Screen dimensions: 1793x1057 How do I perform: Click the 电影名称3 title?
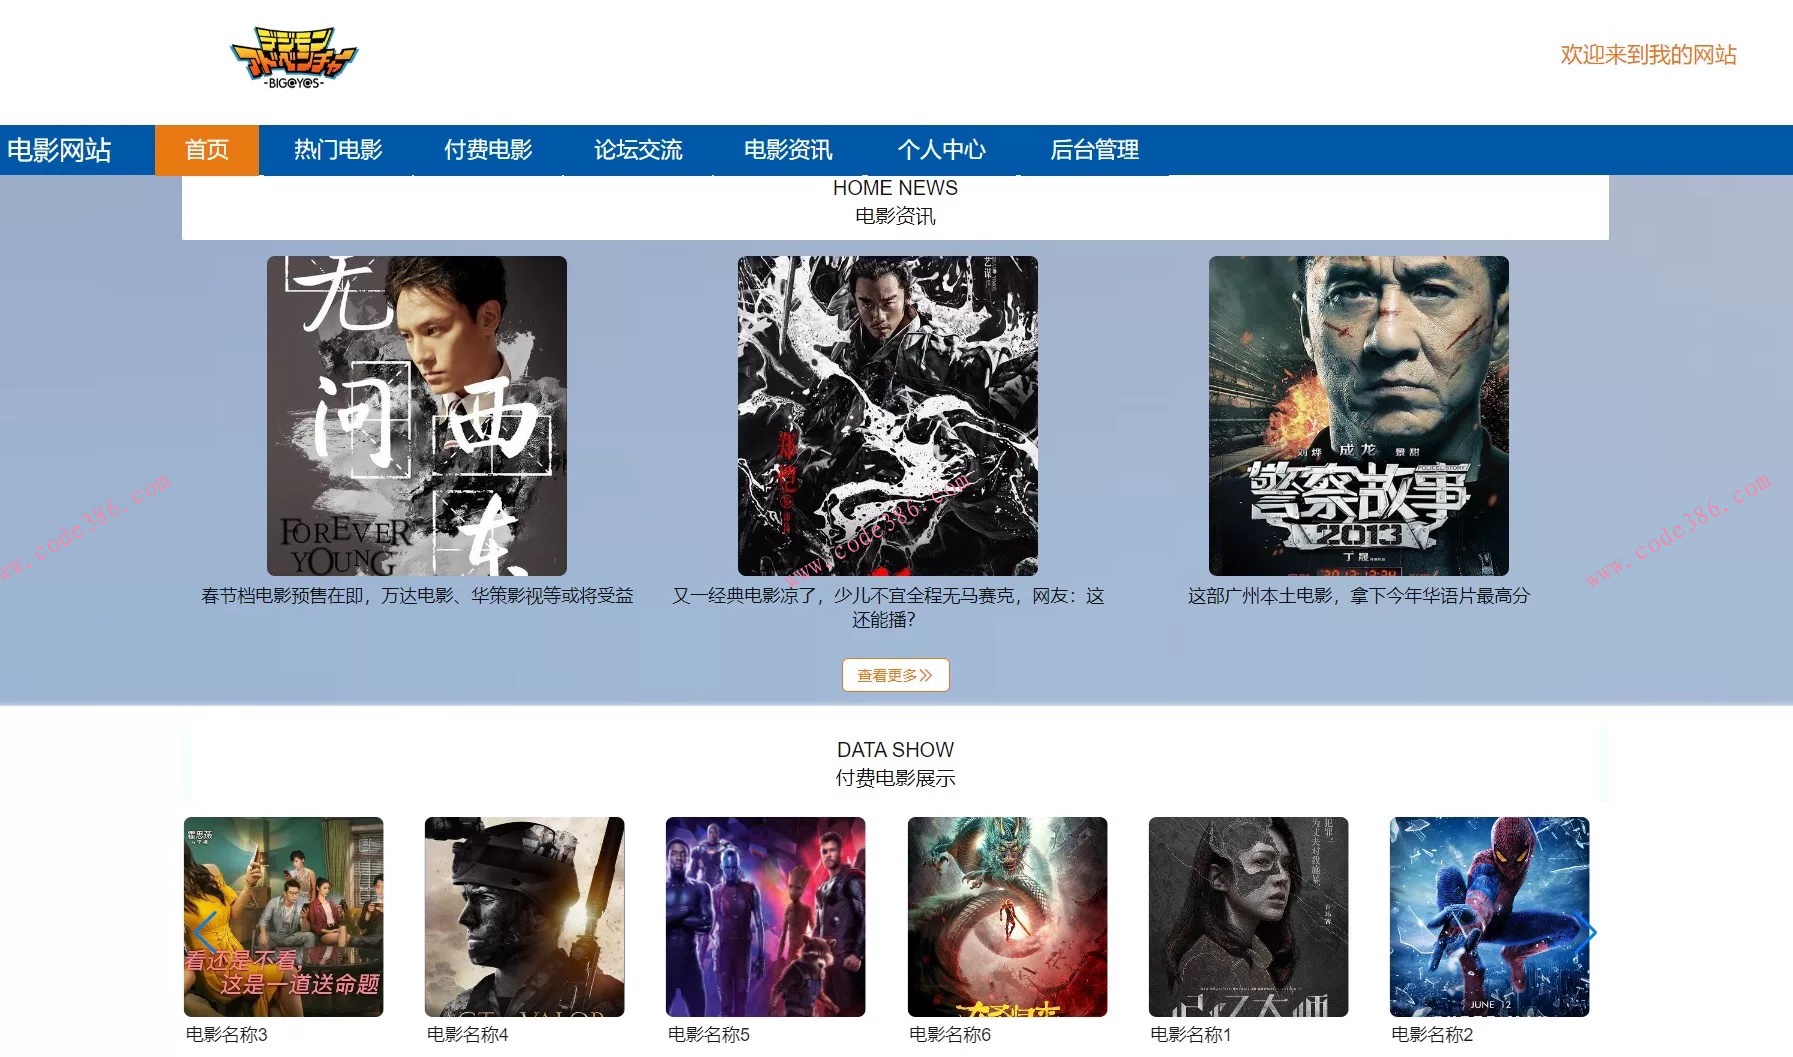pos(227,1035)
